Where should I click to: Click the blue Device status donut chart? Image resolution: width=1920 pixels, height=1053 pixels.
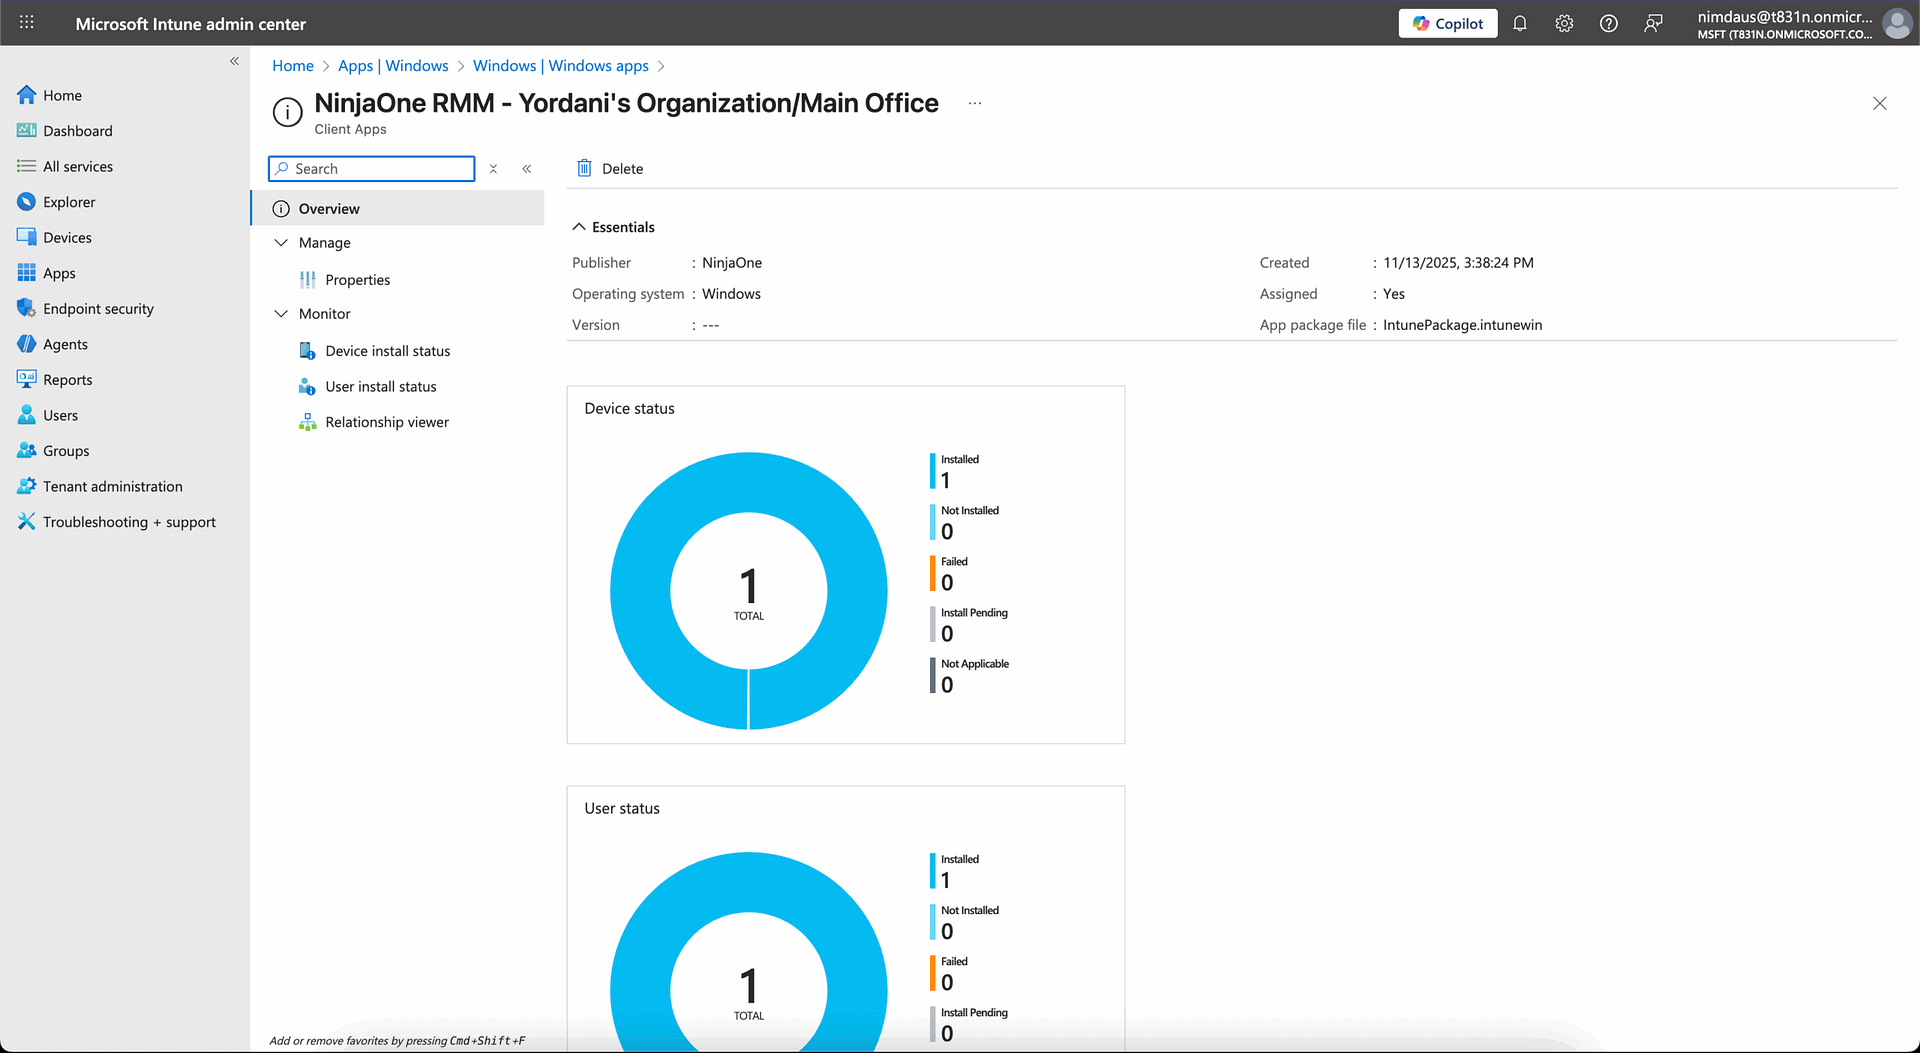640,590
